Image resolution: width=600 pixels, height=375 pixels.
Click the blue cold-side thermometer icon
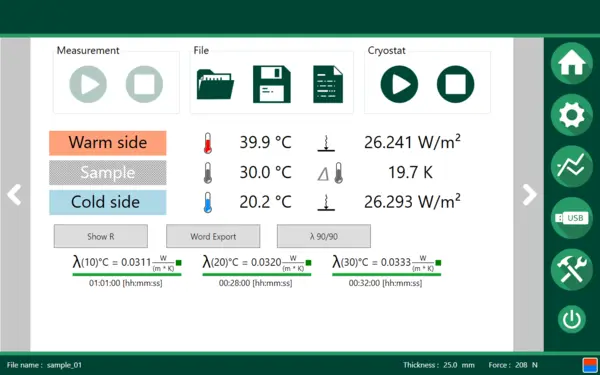tap(207, 202)
